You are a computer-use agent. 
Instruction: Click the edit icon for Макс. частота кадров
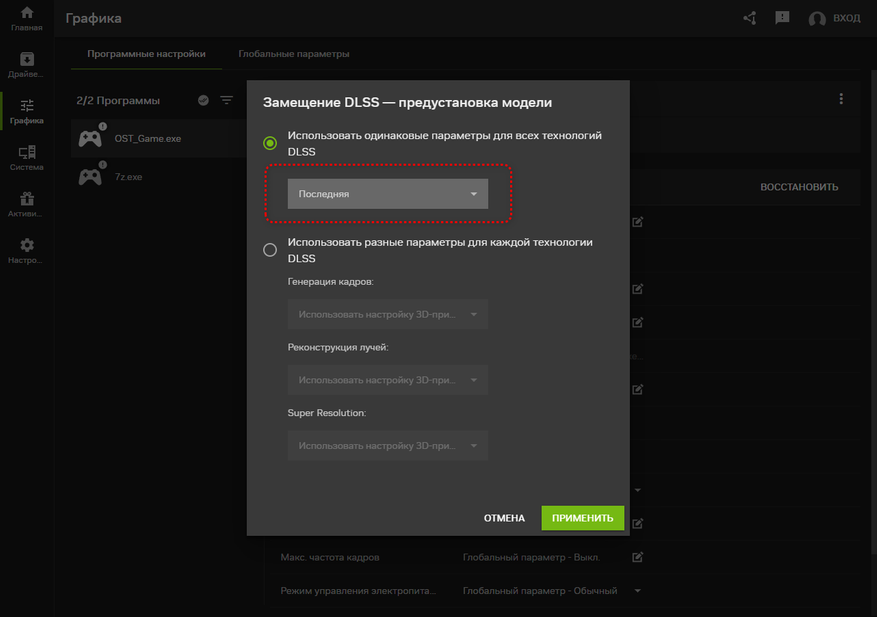[638, 557]
